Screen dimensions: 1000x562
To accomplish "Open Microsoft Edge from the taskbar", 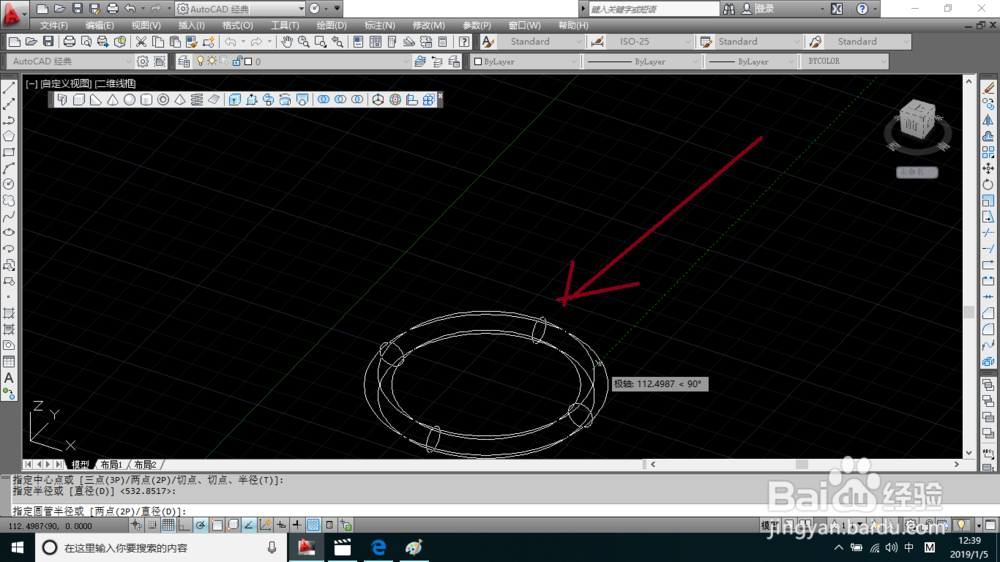I will tap(378, 547).
